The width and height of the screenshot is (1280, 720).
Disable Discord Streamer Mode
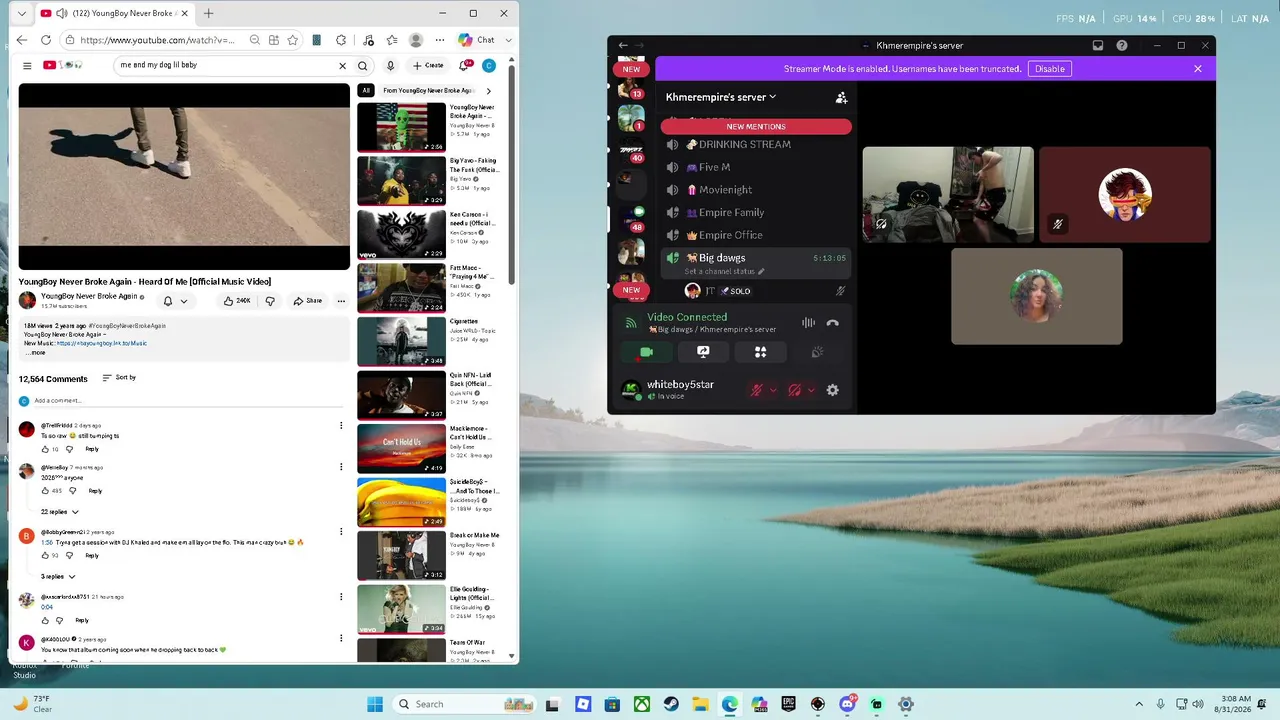pos(1049,69)
